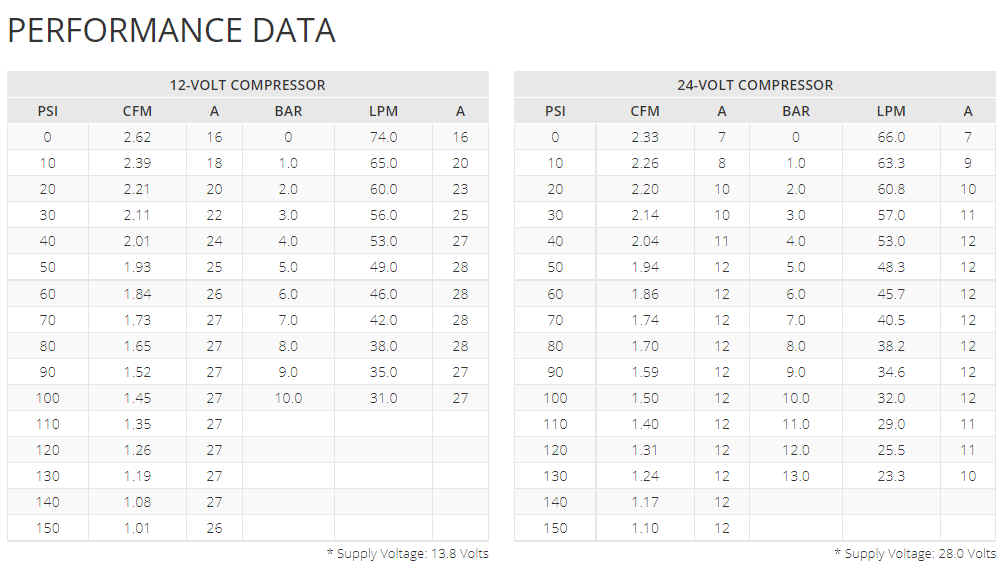Image resolution: width=1007 pixels, height=582 pixels.
Task: Select the 1.10 CFM cell at 150 PSI
Action: (645, 528)
